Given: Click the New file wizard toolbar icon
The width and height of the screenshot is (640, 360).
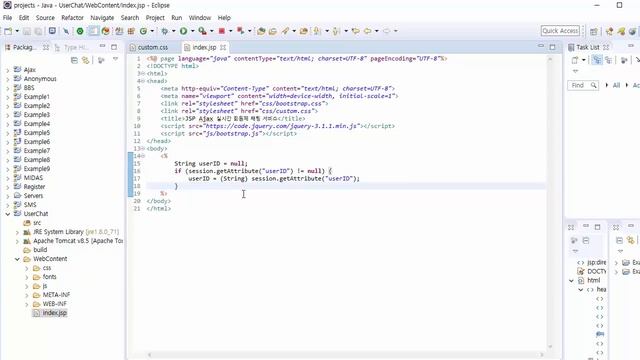Looking at the screenshot, I should [x=8, y=31].
